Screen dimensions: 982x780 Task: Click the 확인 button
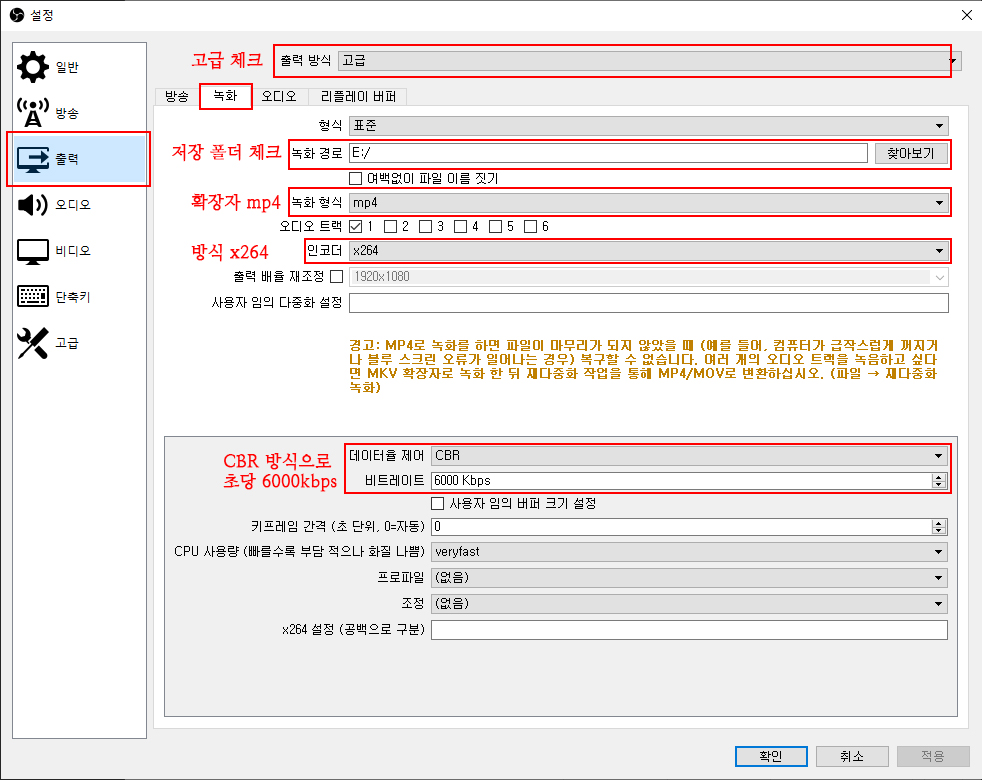[x=771, y=756]
